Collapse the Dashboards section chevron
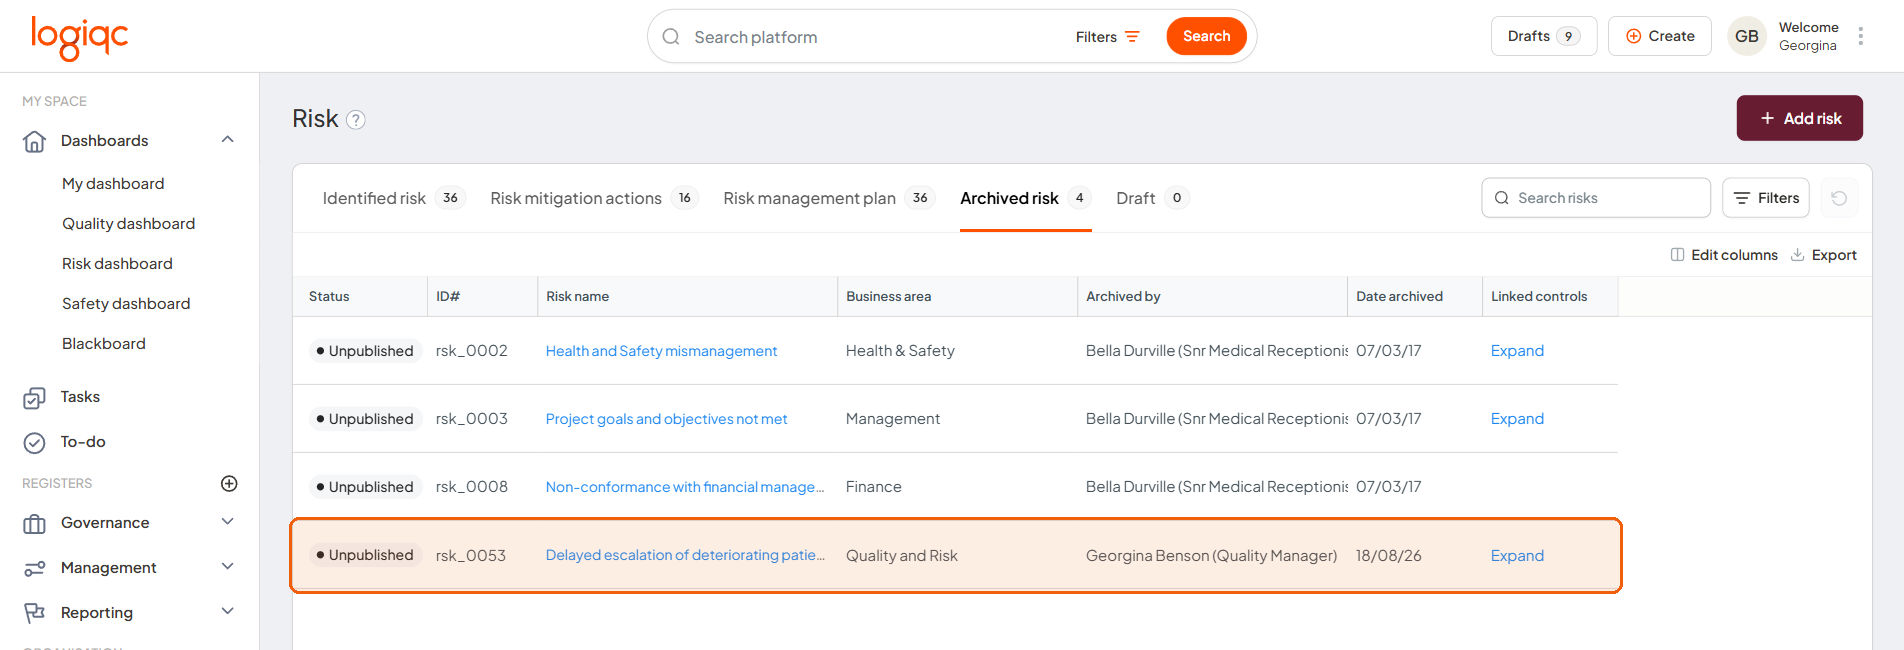 [228, 140]
